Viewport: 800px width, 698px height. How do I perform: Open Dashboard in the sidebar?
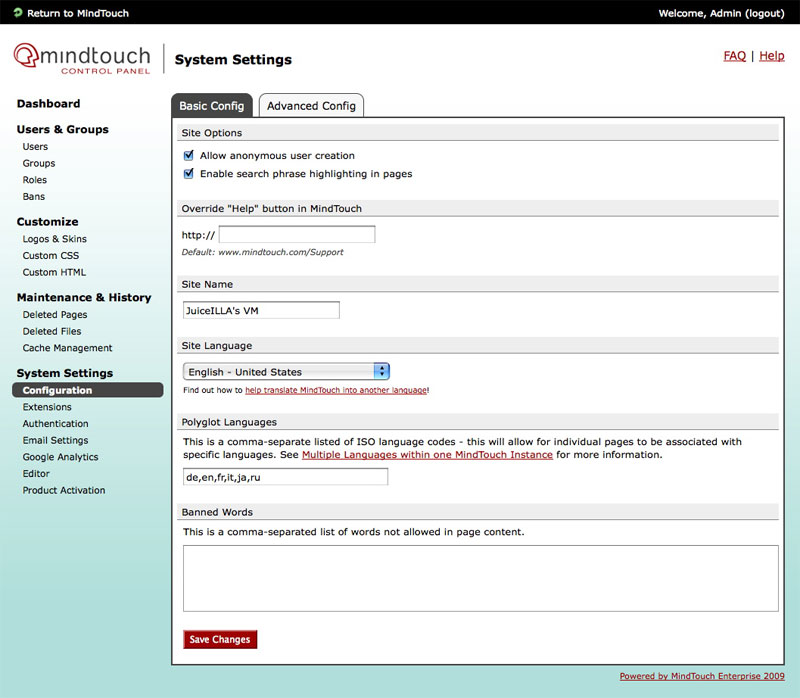coord(48,104)
